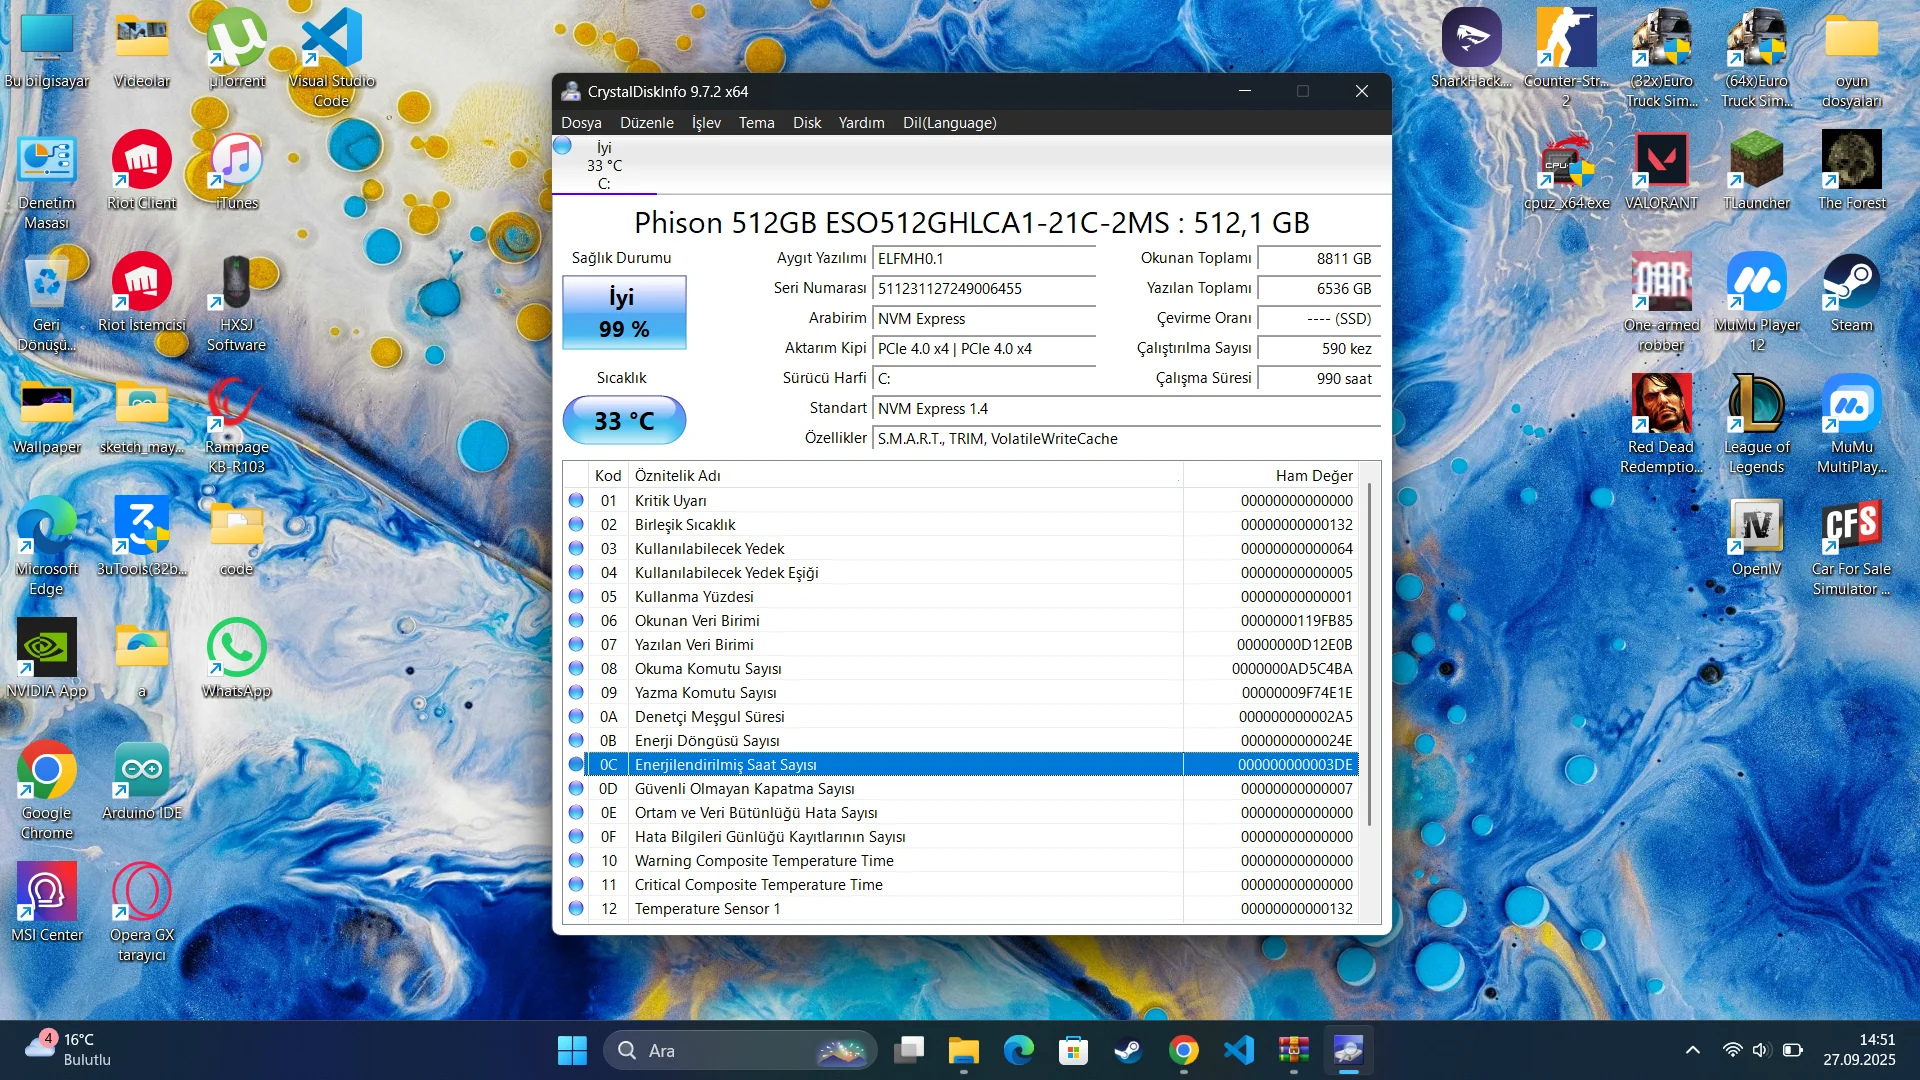1920x1080 pixels.
Task: Open the Opera GX tarayıcı desktop shortcut
Action: pyautogui.click(x=142, y=914)
